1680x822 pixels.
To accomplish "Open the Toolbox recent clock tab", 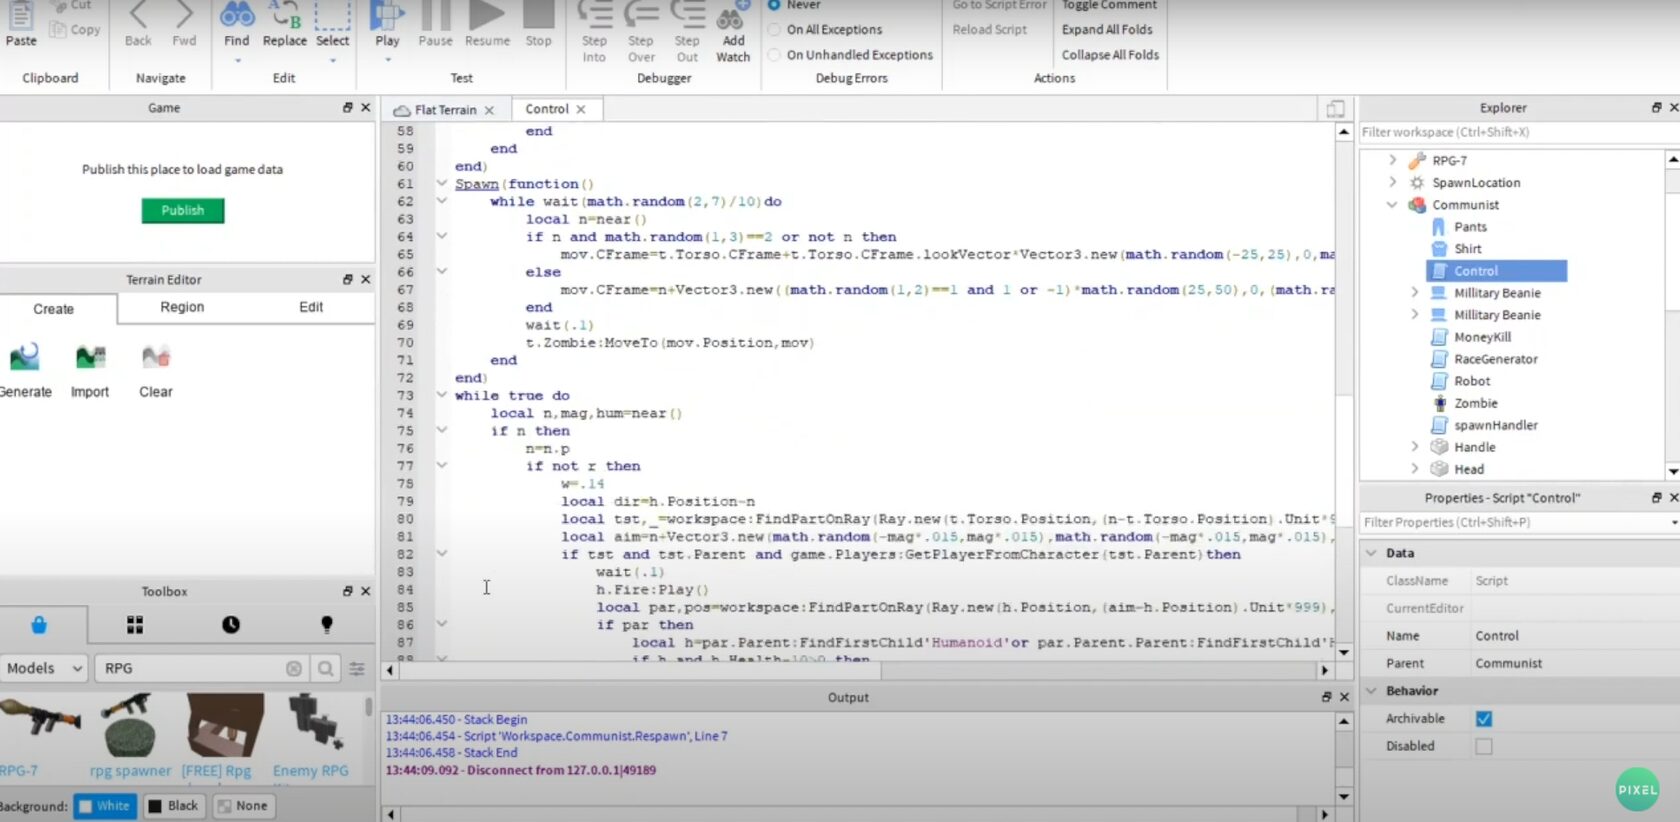I will [x=231, y=625].
